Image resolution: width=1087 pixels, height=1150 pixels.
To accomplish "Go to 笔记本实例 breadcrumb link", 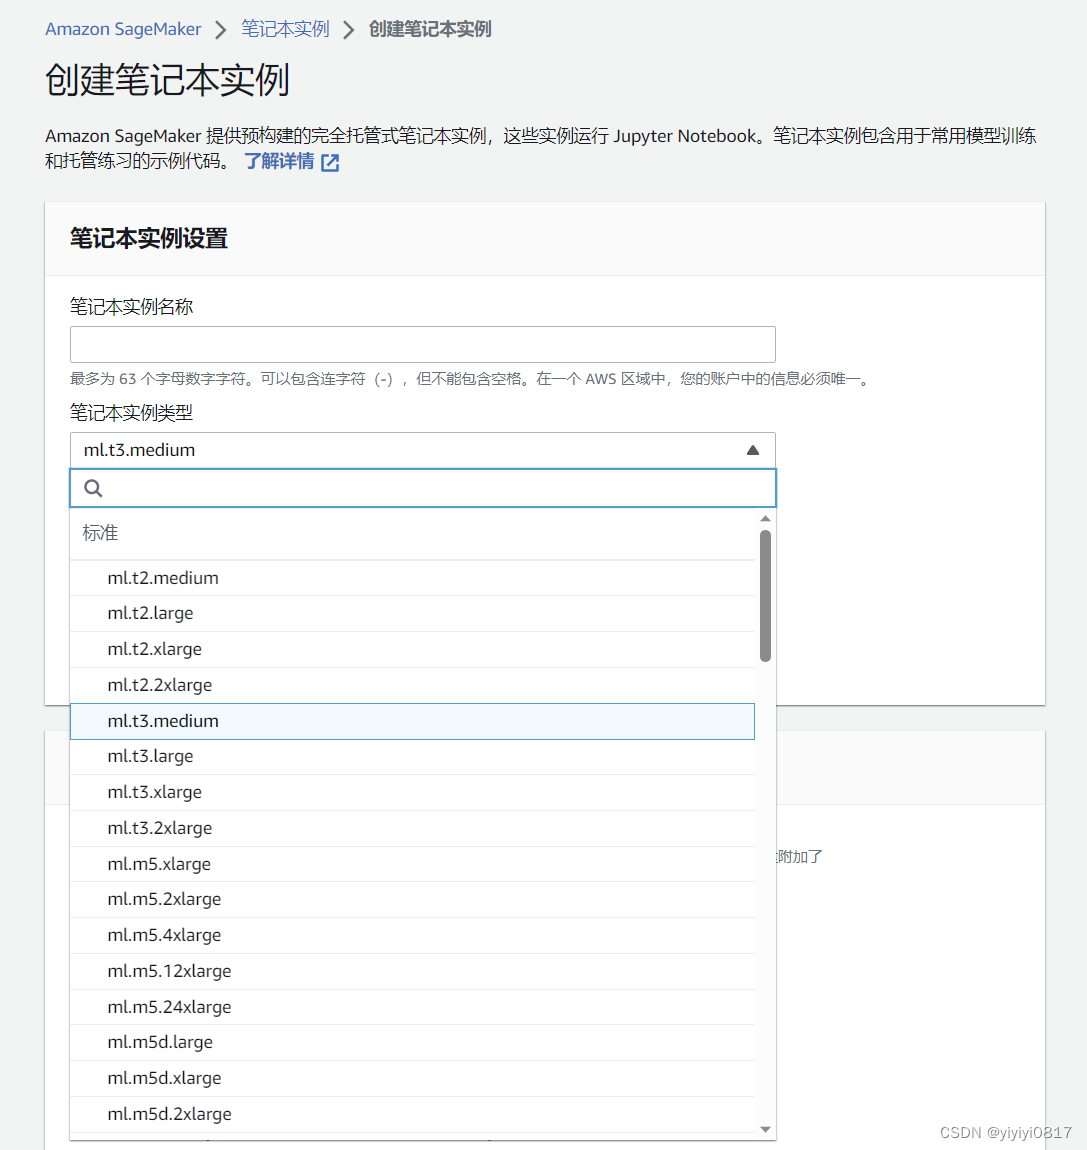I will pyautogui.click(x=285, y=29).
